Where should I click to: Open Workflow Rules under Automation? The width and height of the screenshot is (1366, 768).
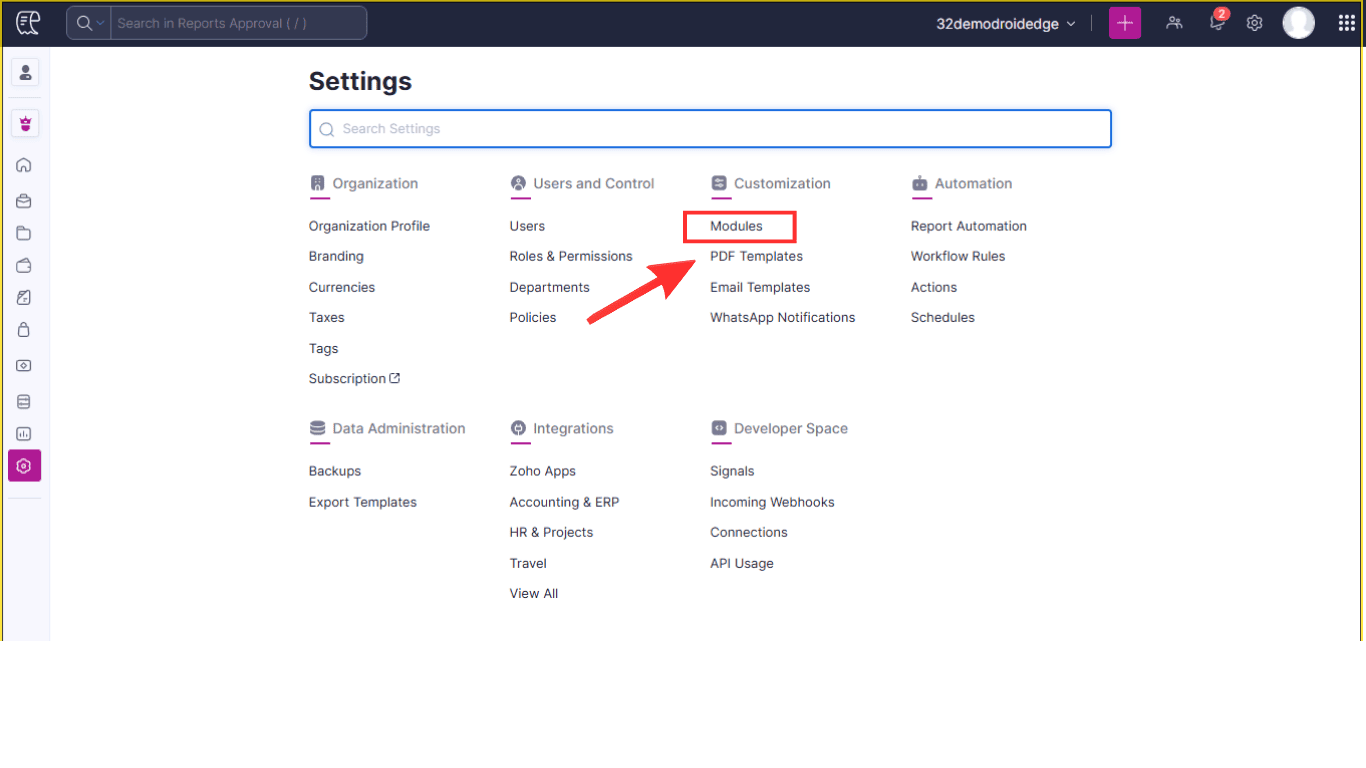tap(957, 256)
